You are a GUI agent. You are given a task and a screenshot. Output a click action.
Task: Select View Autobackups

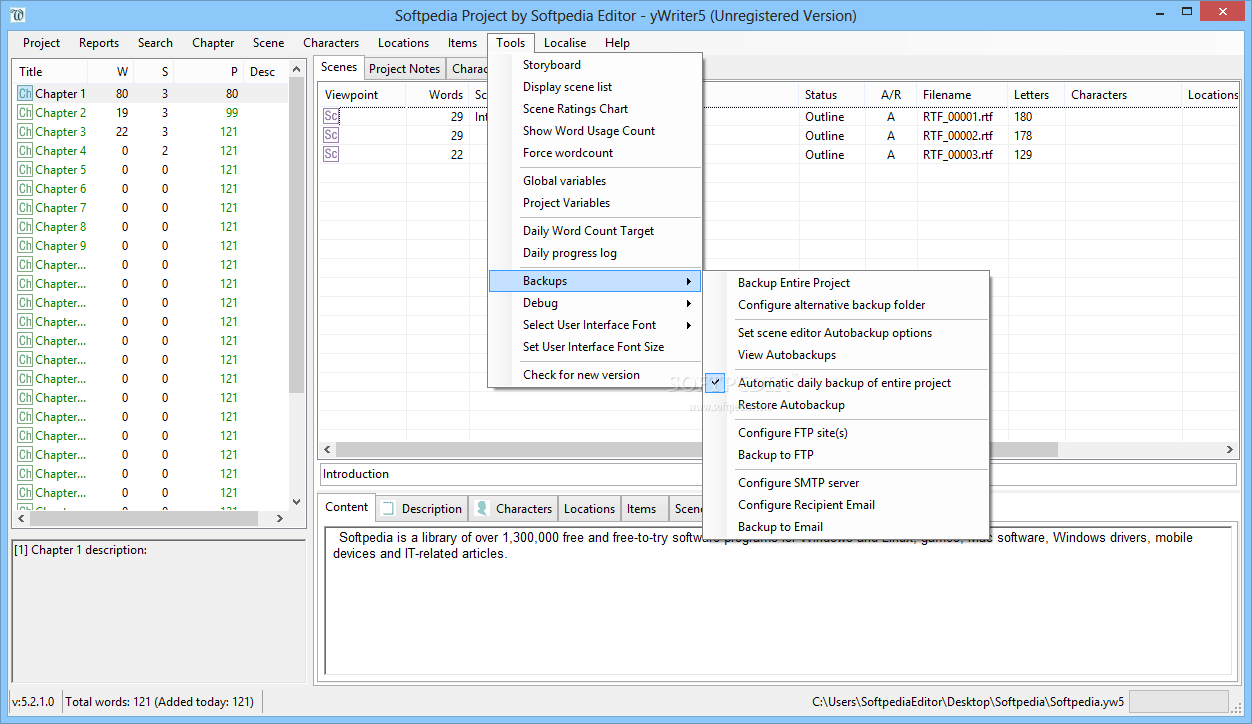846,355
